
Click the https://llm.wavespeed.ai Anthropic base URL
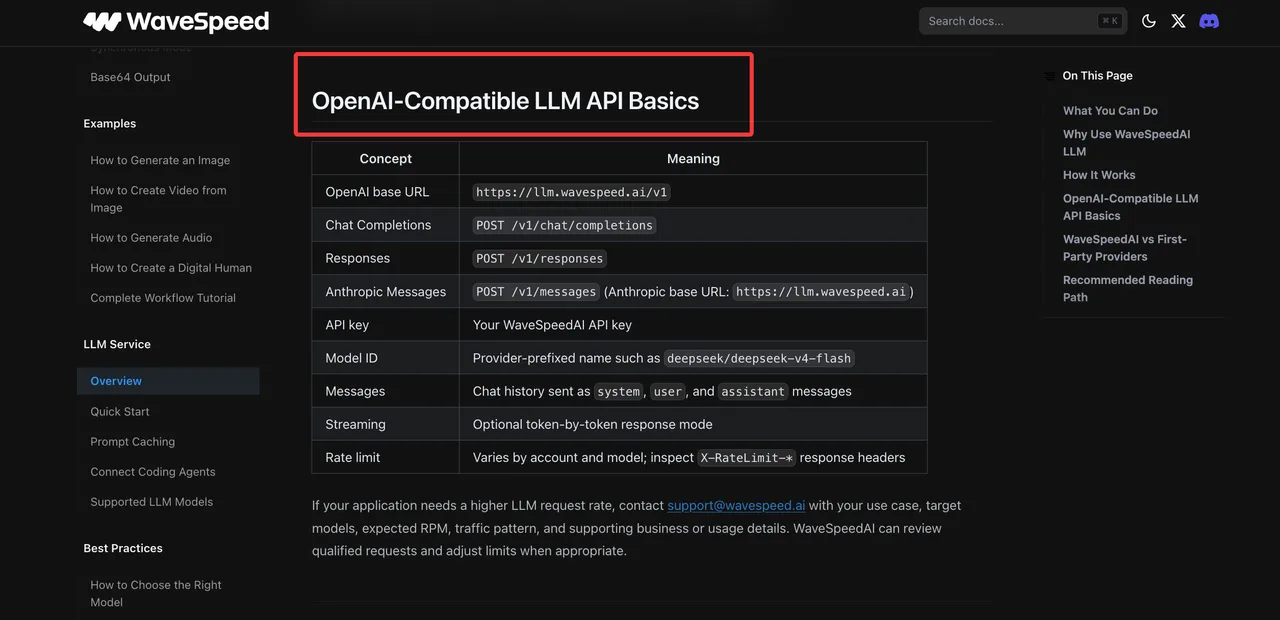pyautogui.click(x=820, y=292)
